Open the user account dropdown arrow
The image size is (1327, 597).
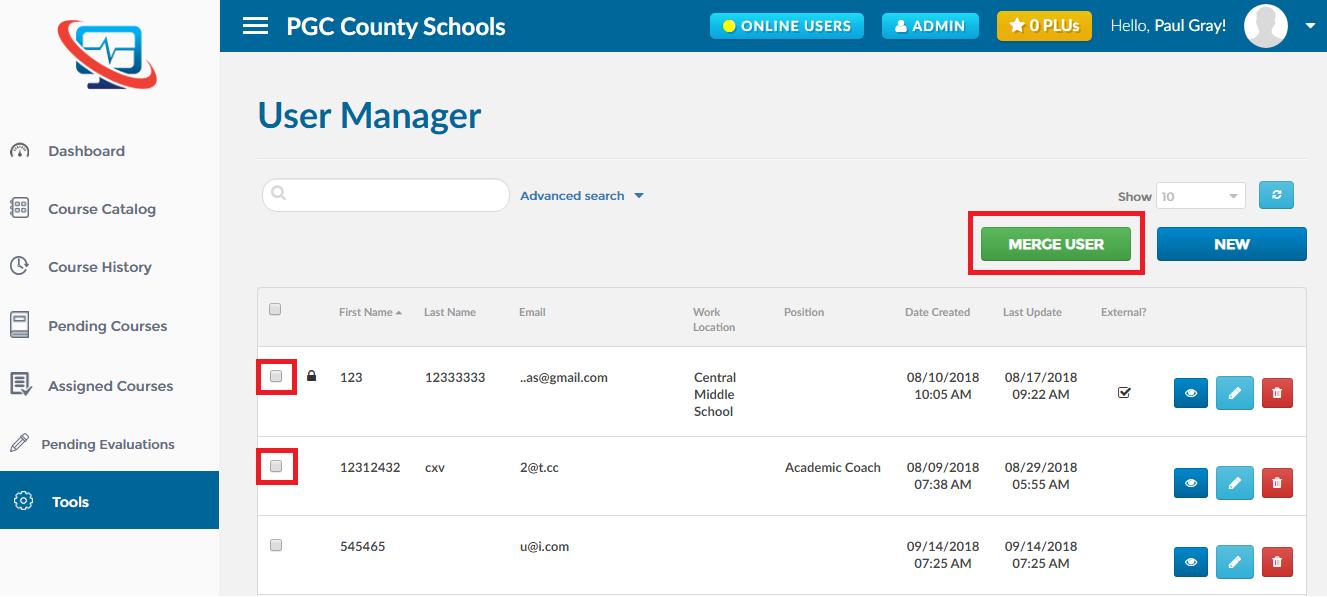1310,27
